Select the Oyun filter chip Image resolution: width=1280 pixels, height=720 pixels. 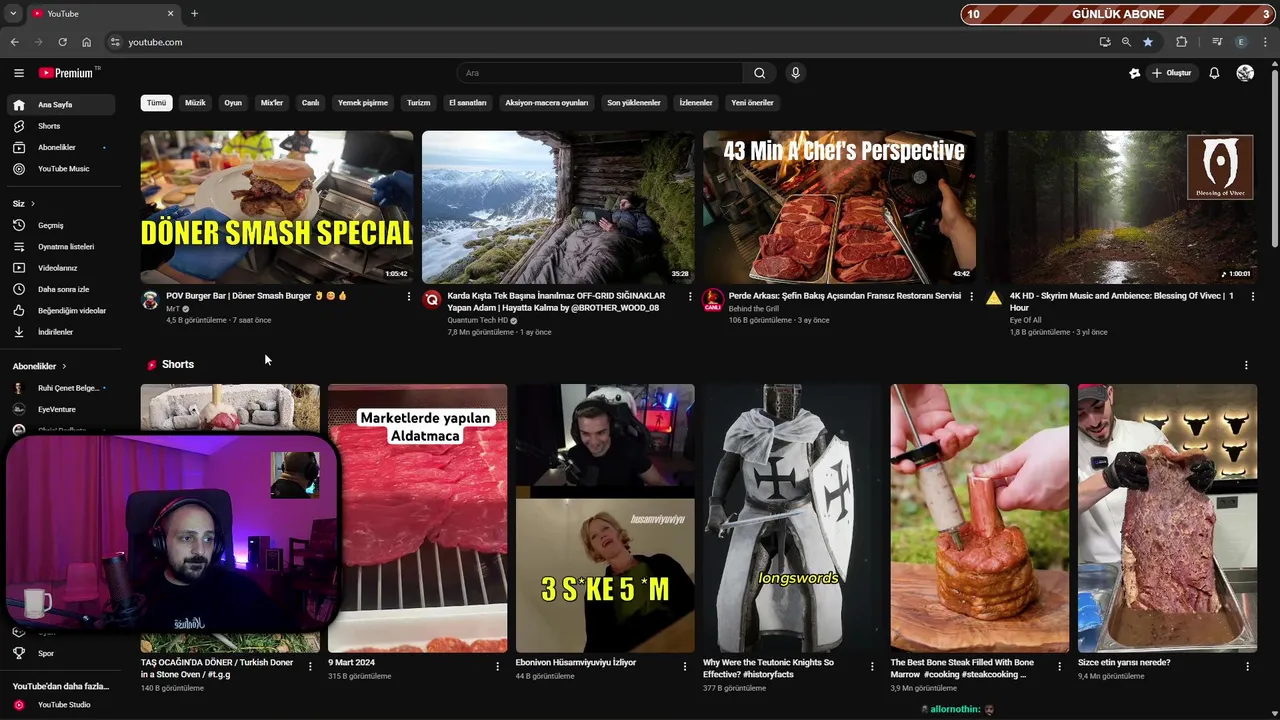[233, 102]
